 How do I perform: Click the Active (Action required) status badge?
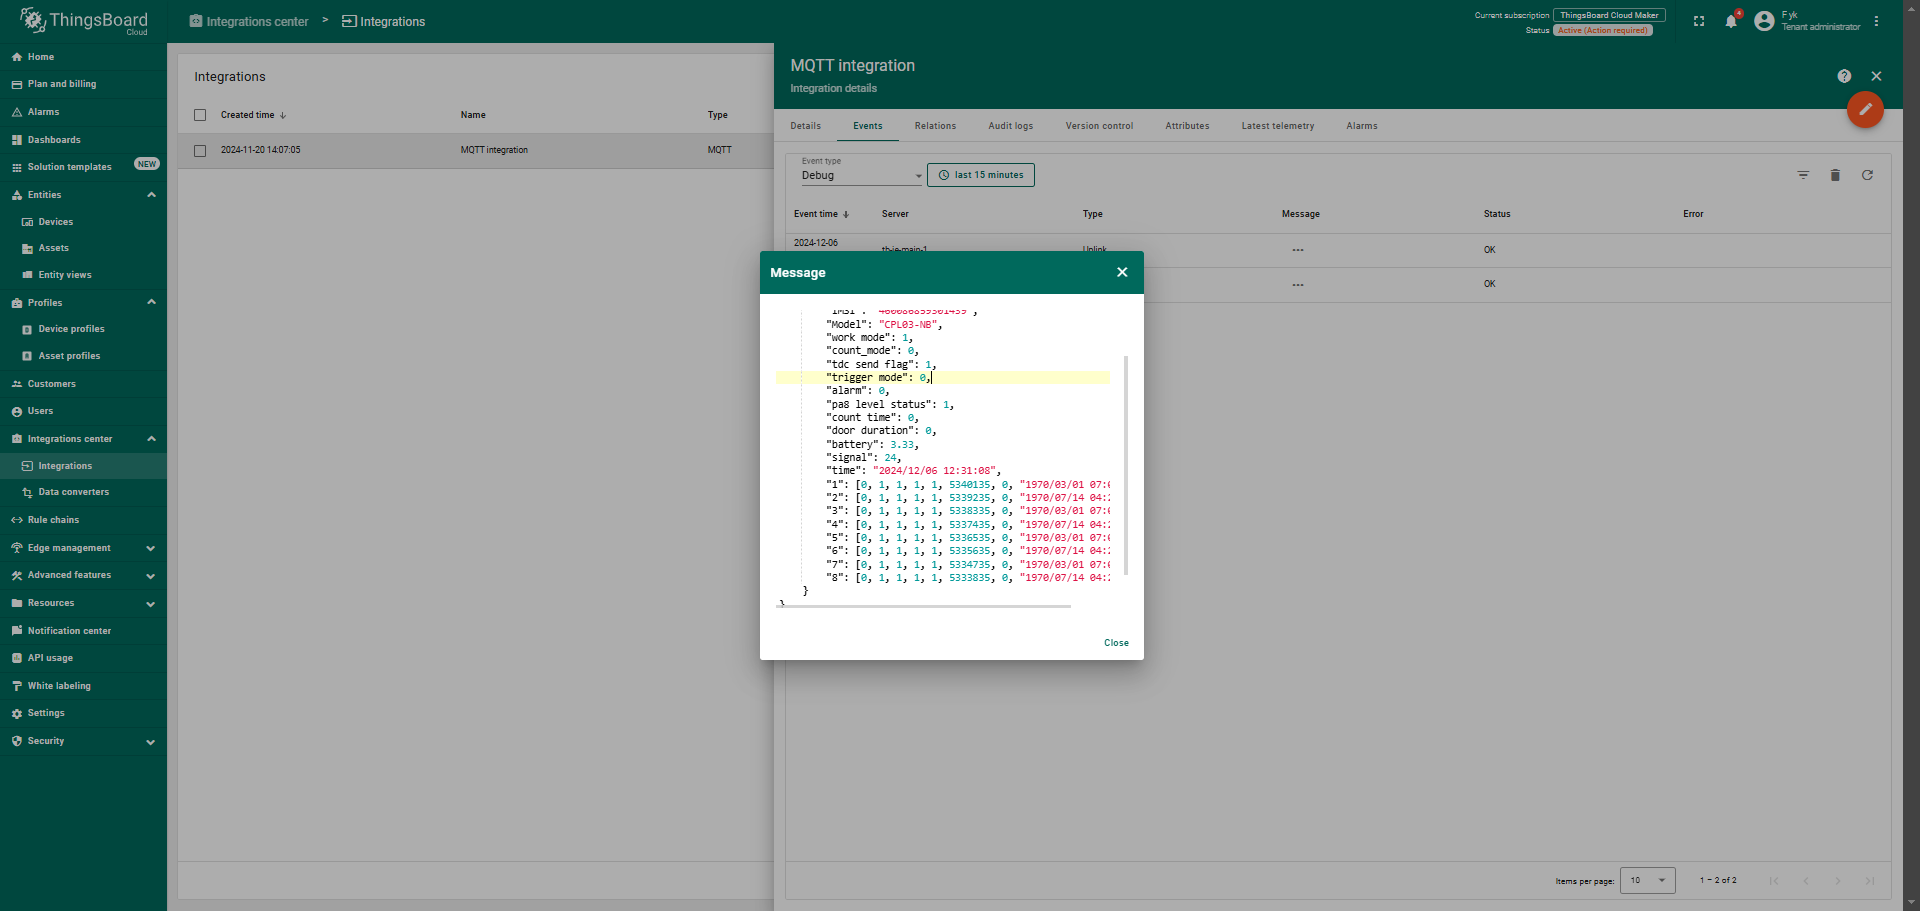click(x=1603, y=30)
